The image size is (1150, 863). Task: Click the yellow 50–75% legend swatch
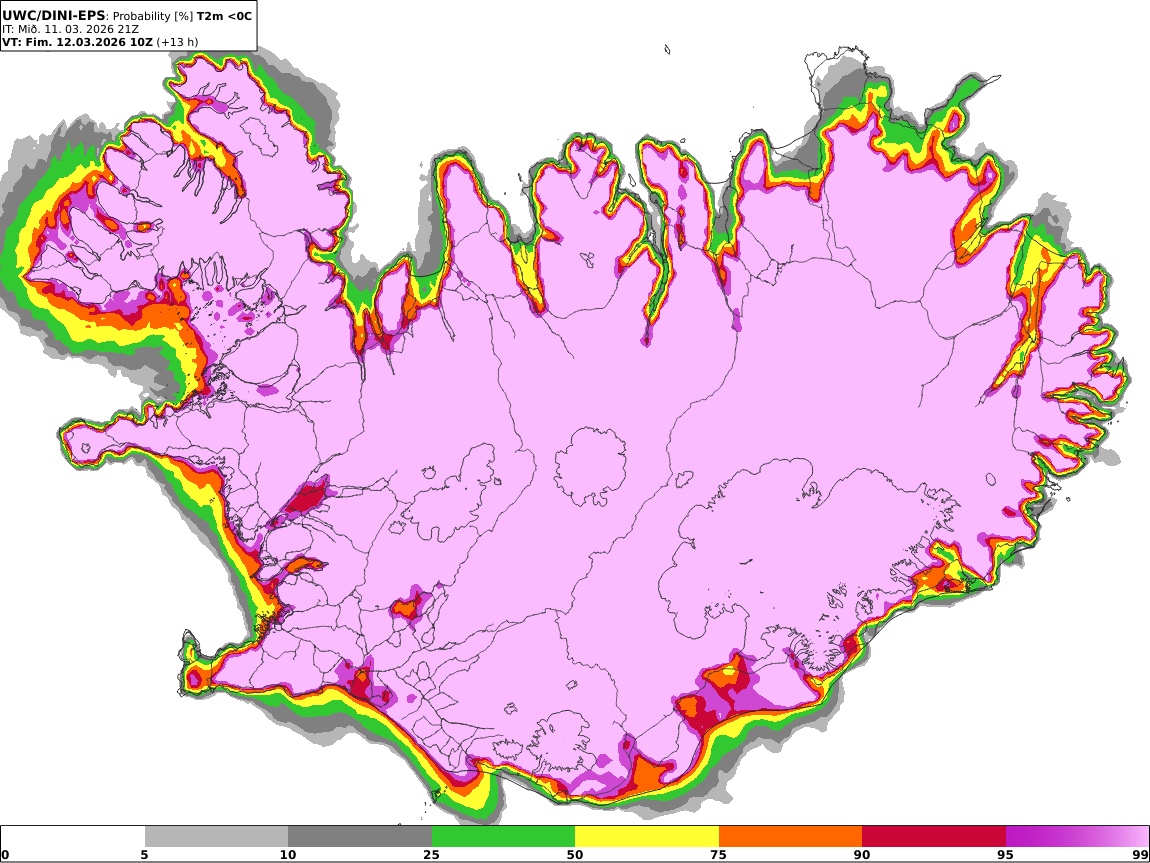[x=647, y=836]
